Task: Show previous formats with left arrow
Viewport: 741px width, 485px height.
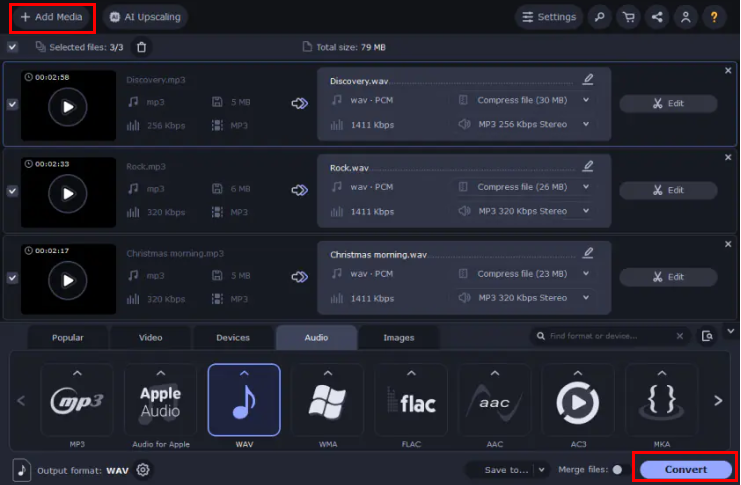Action: coord(21,401)
